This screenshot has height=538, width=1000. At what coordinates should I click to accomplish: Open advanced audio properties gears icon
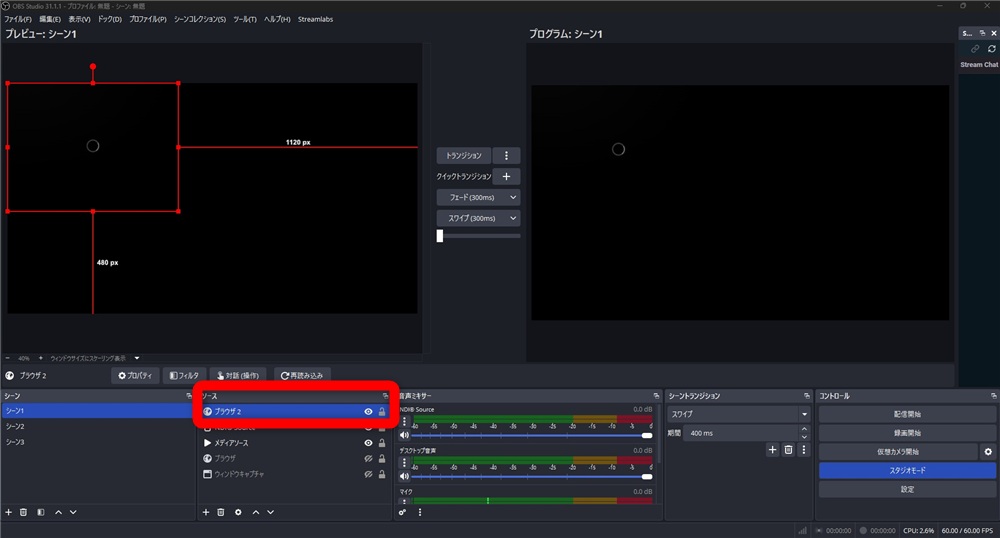[x=402, y=512]
